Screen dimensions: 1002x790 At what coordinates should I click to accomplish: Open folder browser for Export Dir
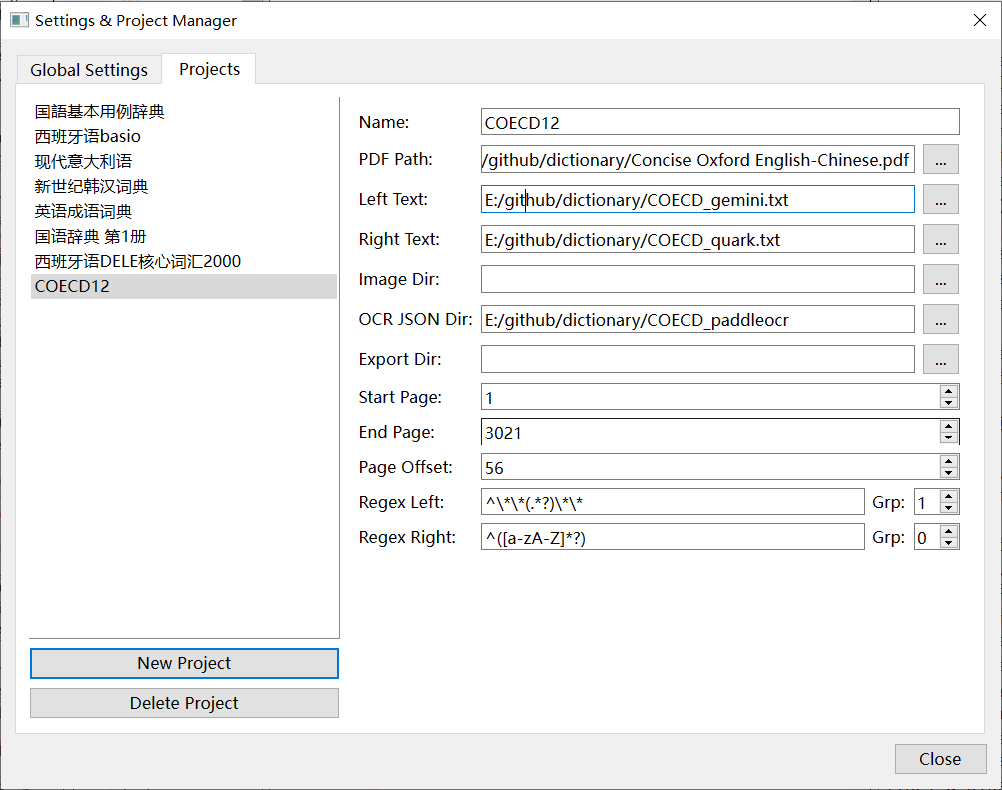[x=940, y=359]
